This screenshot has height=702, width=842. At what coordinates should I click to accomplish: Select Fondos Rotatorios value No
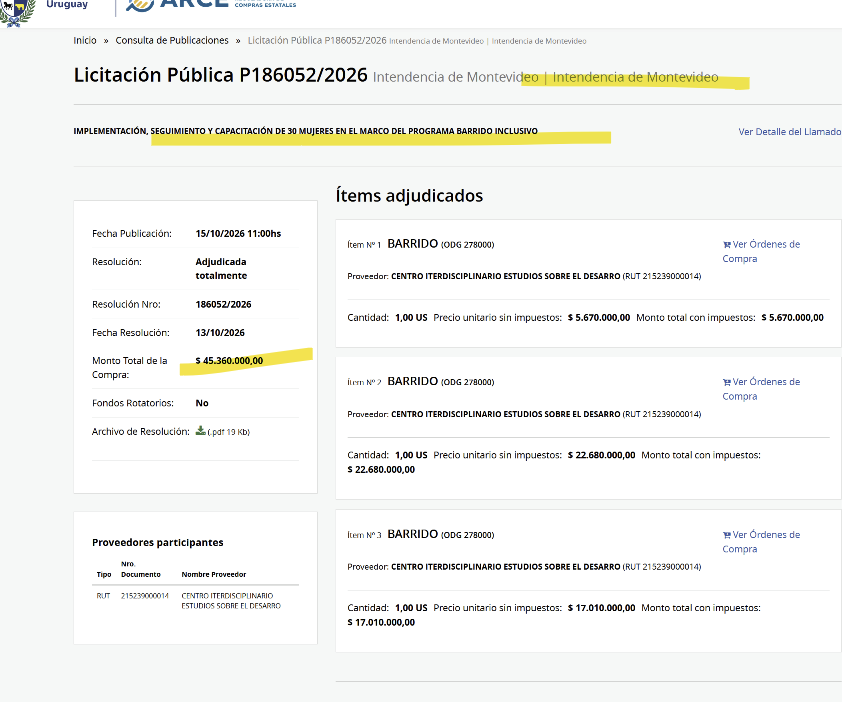(202, 403)
